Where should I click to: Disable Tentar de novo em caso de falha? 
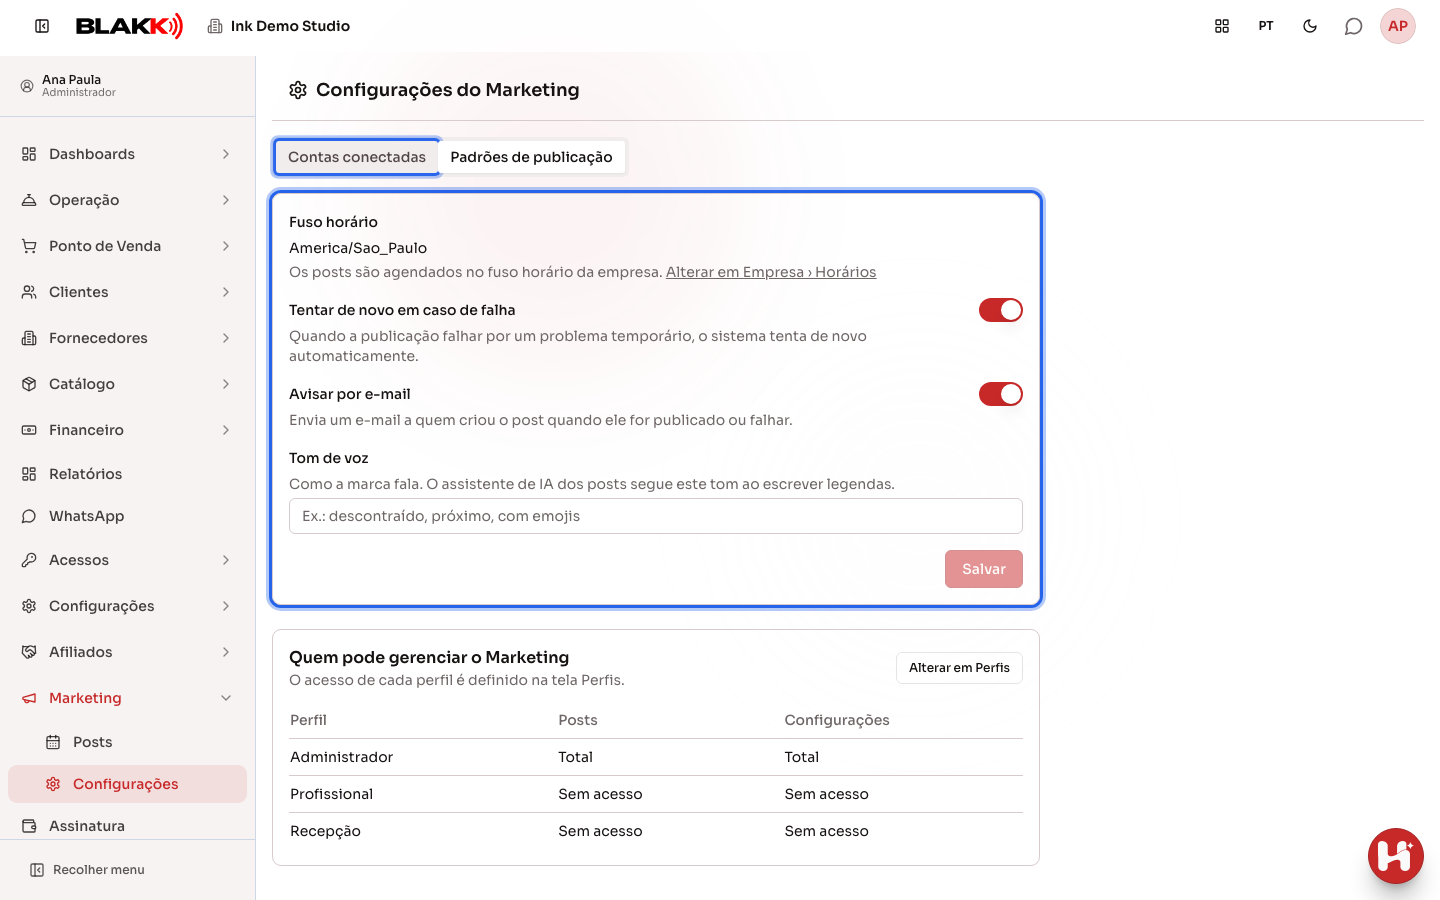[x=1001, y=310]
